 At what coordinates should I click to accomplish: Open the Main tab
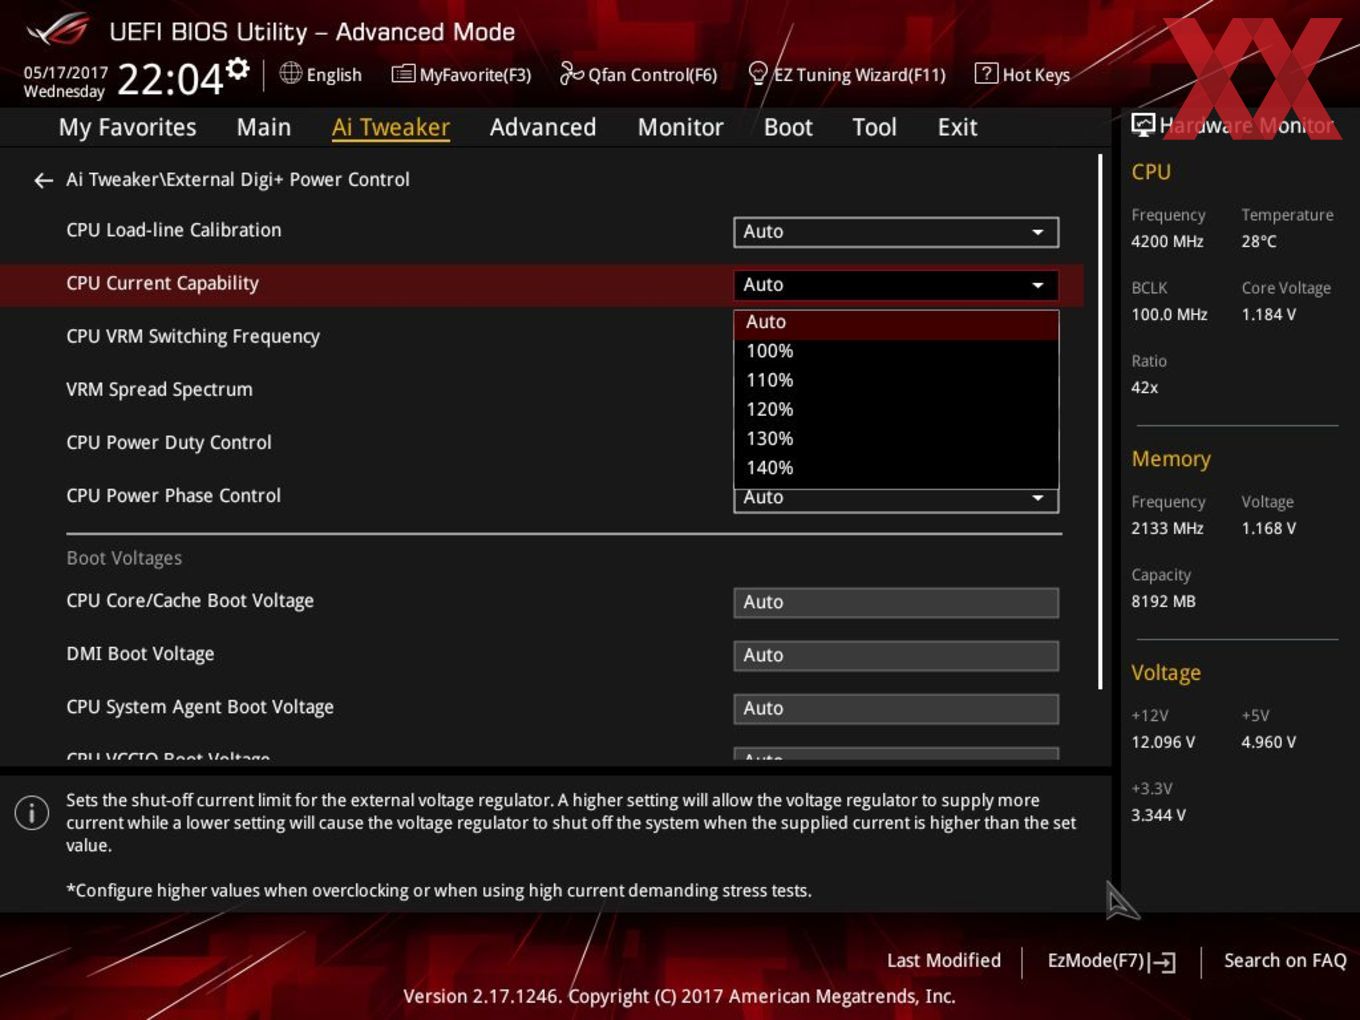pyautogui.click(x=264, y=127)
